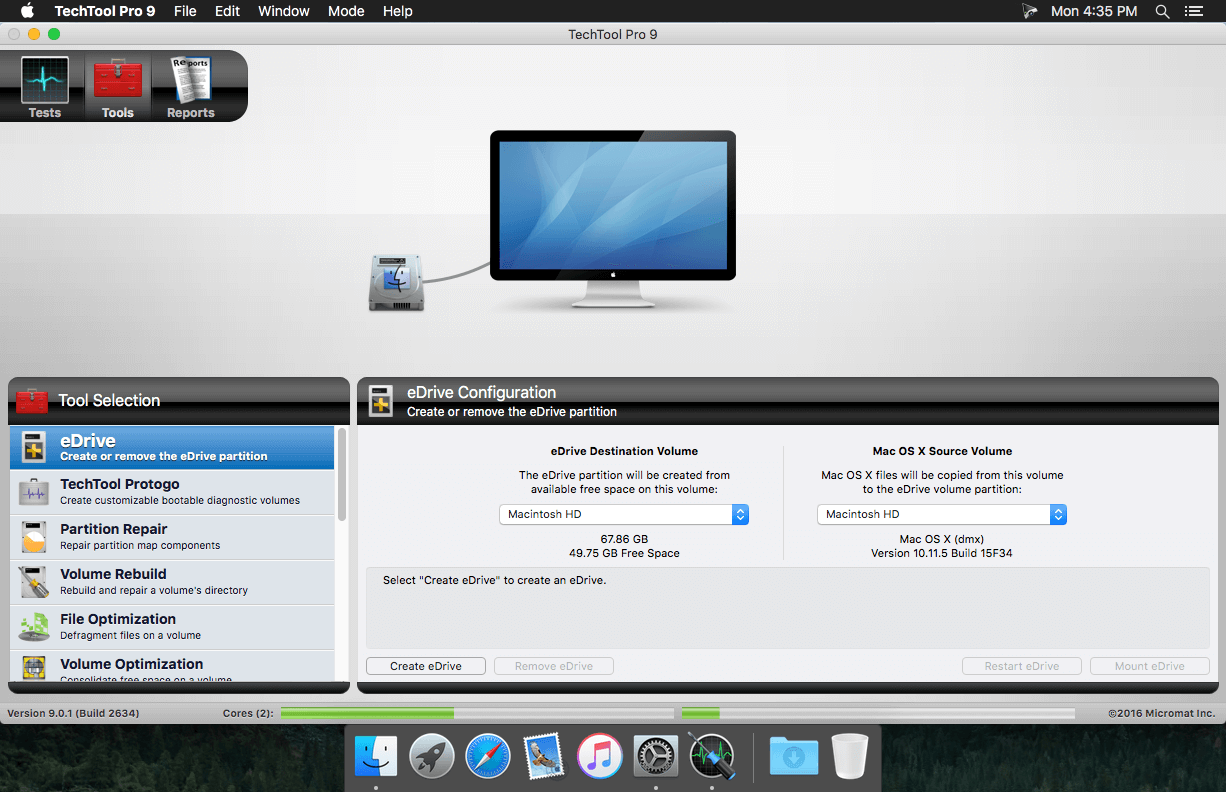The image size is (1226, 792).
Task: Click the menu bar clock Mon 4:35 PM
Action: (x=1094, y=12)
